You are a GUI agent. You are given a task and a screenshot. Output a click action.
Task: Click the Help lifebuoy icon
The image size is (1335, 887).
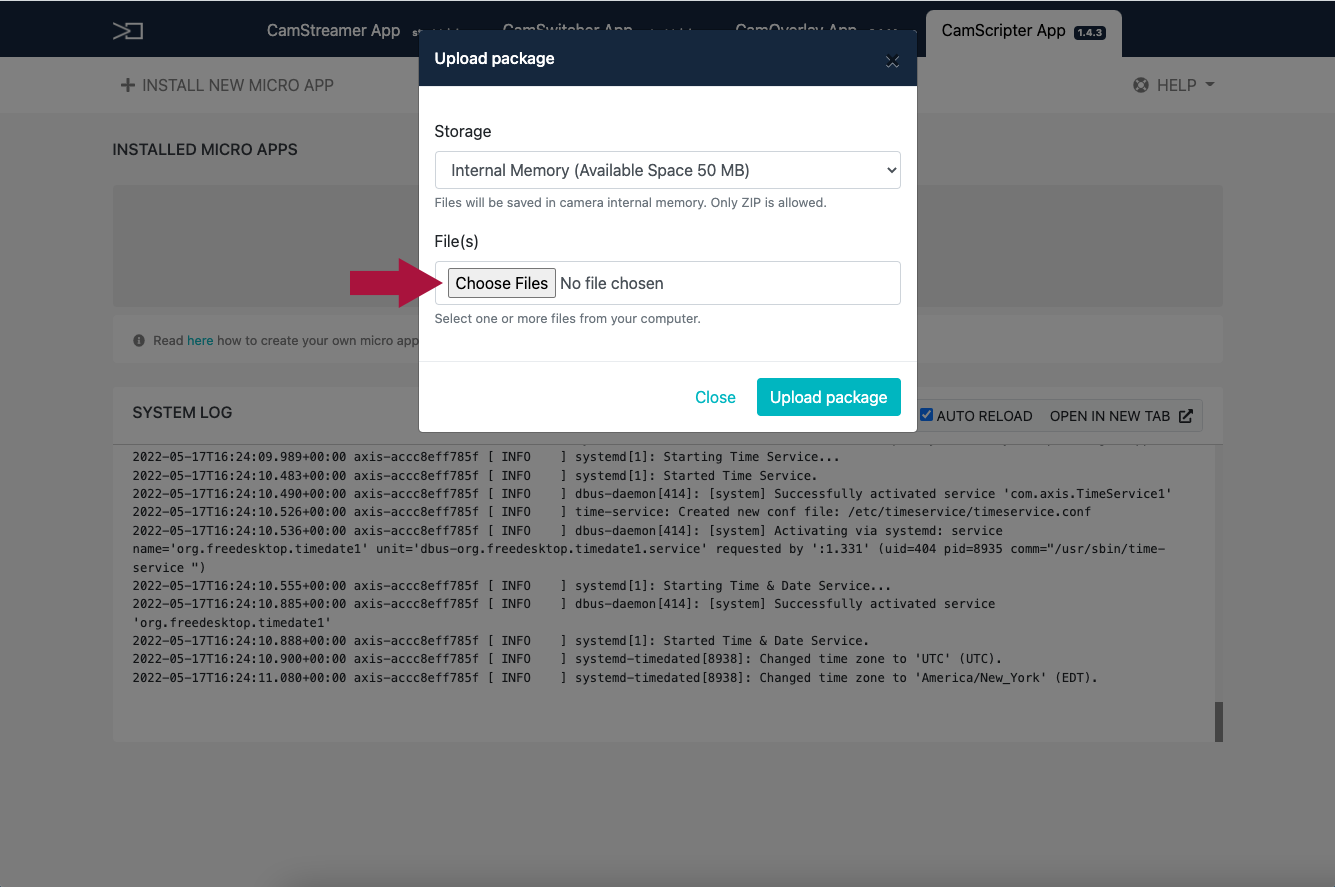pos(1141,85)
